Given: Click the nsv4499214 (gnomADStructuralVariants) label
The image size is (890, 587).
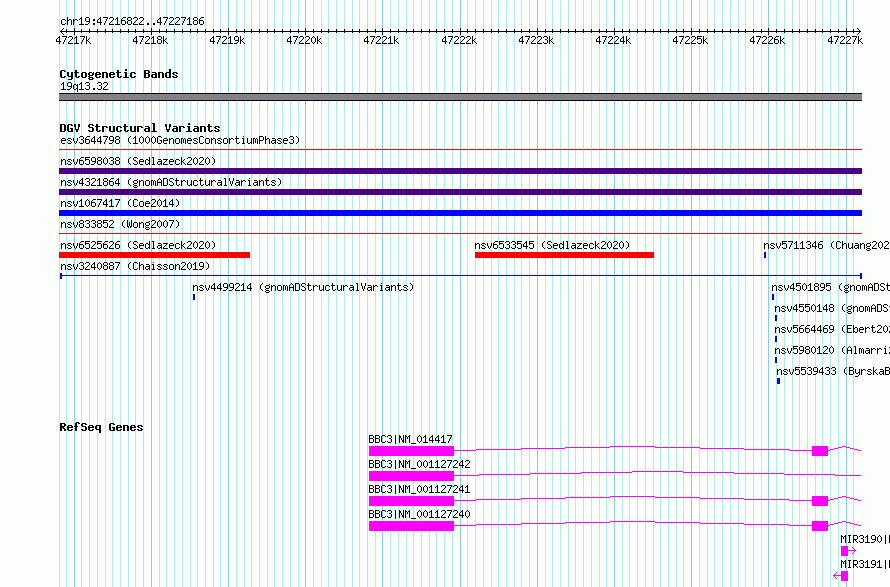Looking at the screenshot, I should click(x=303, y=287).
